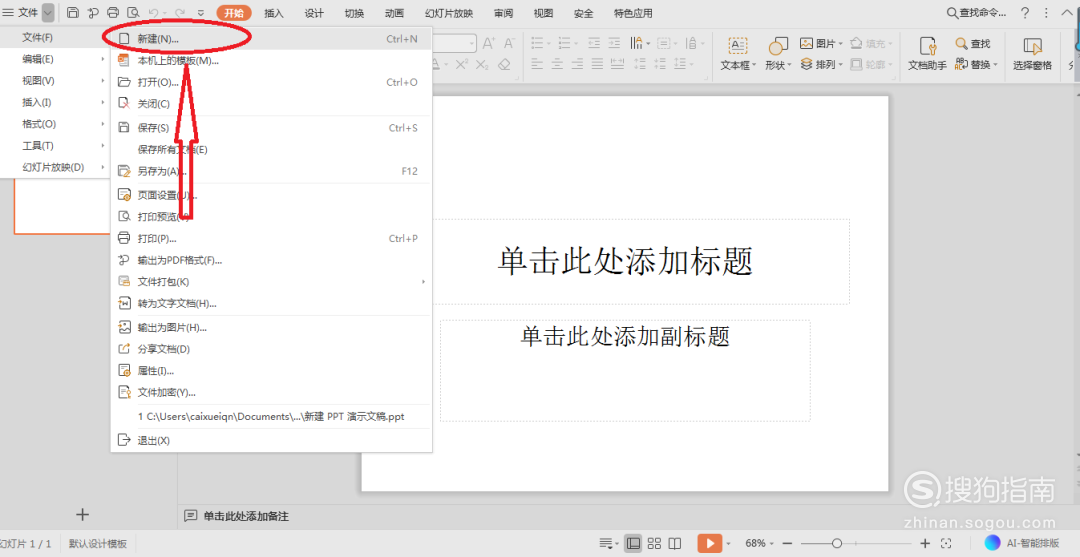Click the 查找 find icon
This screenshot has height=557, width=1080.
[x=962, y=43]
